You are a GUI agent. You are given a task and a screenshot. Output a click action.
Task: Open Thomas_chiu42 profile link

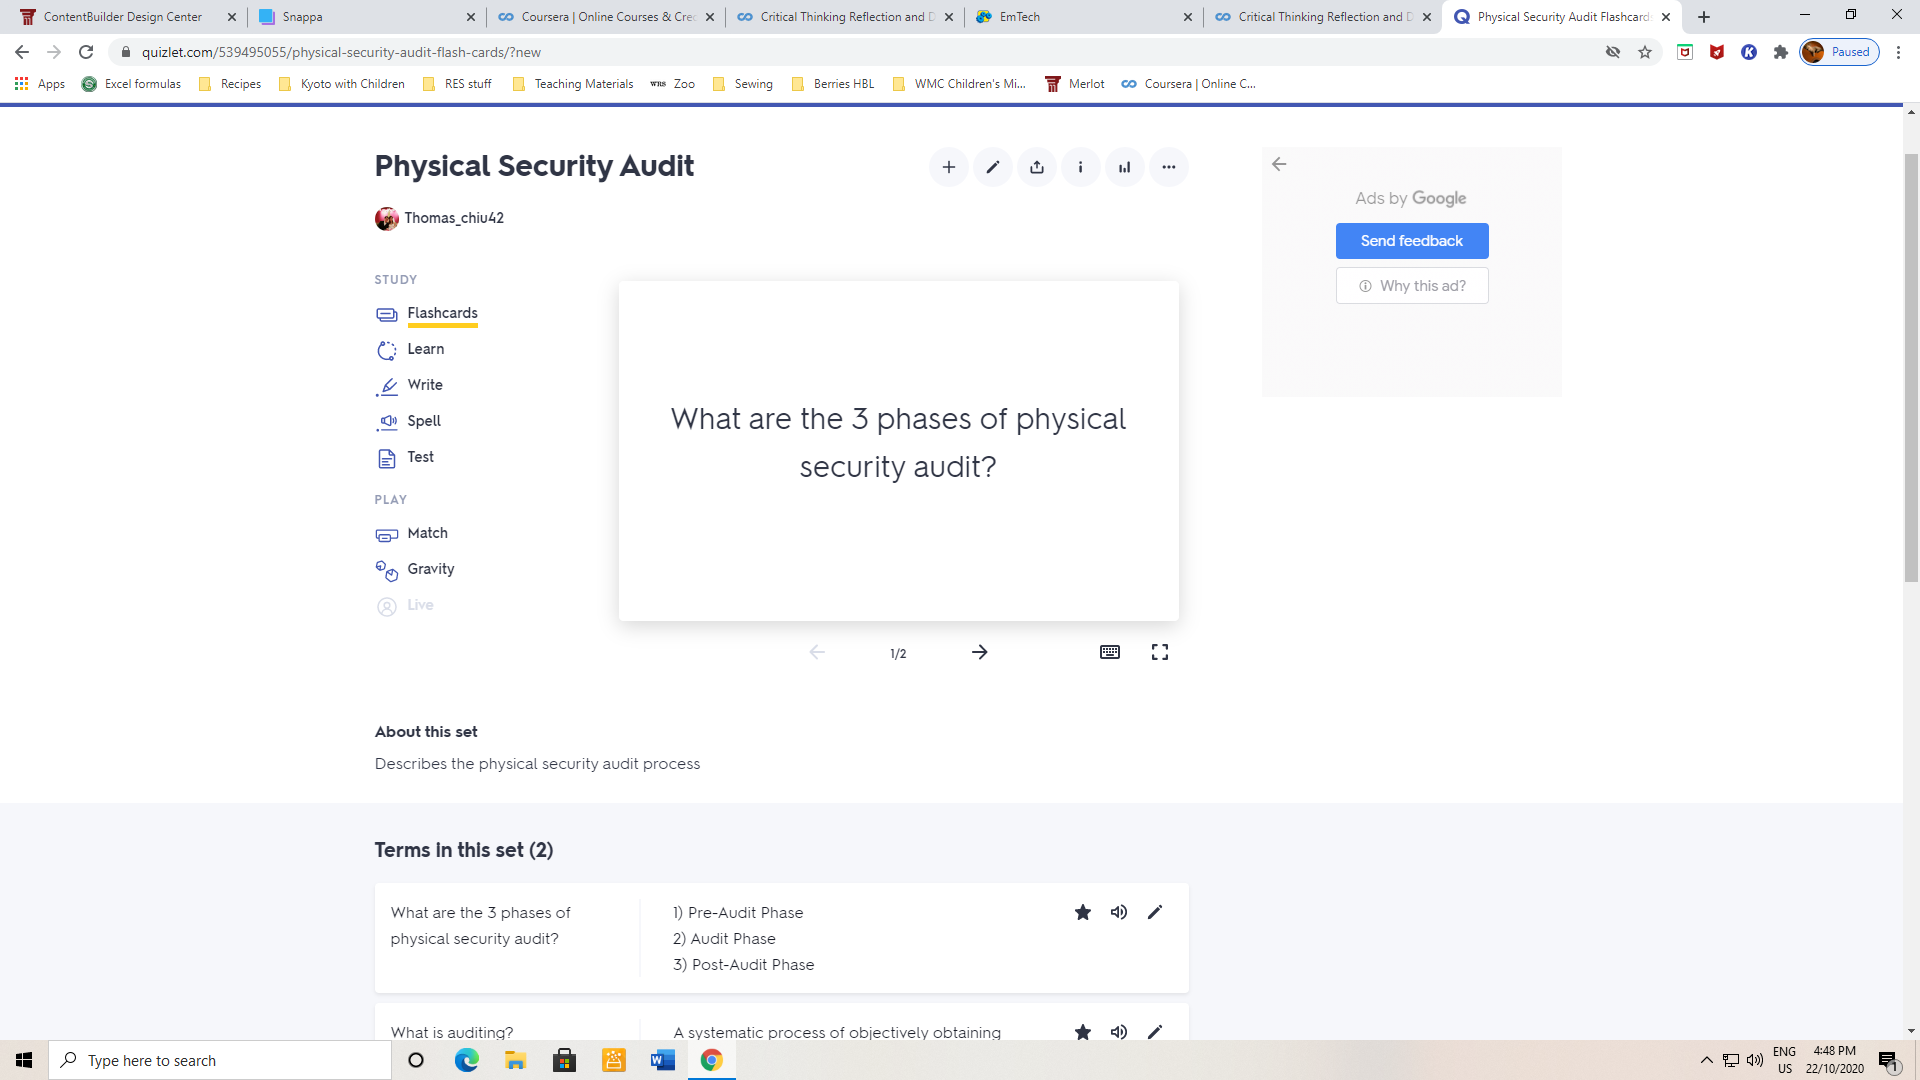(453, 218)
